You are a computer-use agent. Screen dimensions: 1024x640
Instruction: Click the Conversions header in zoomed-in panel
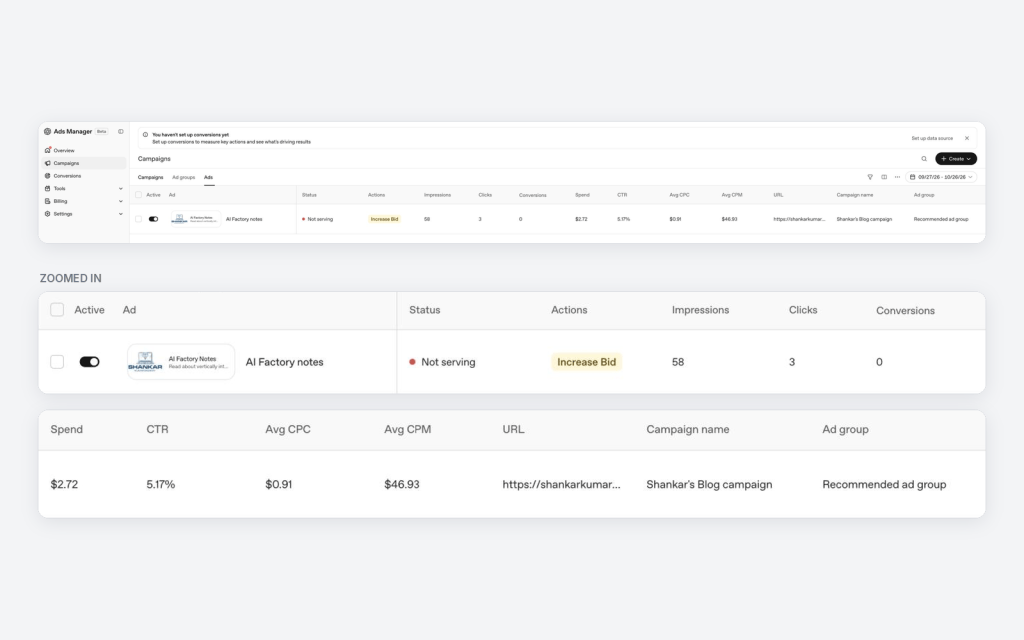click(905, 310)
